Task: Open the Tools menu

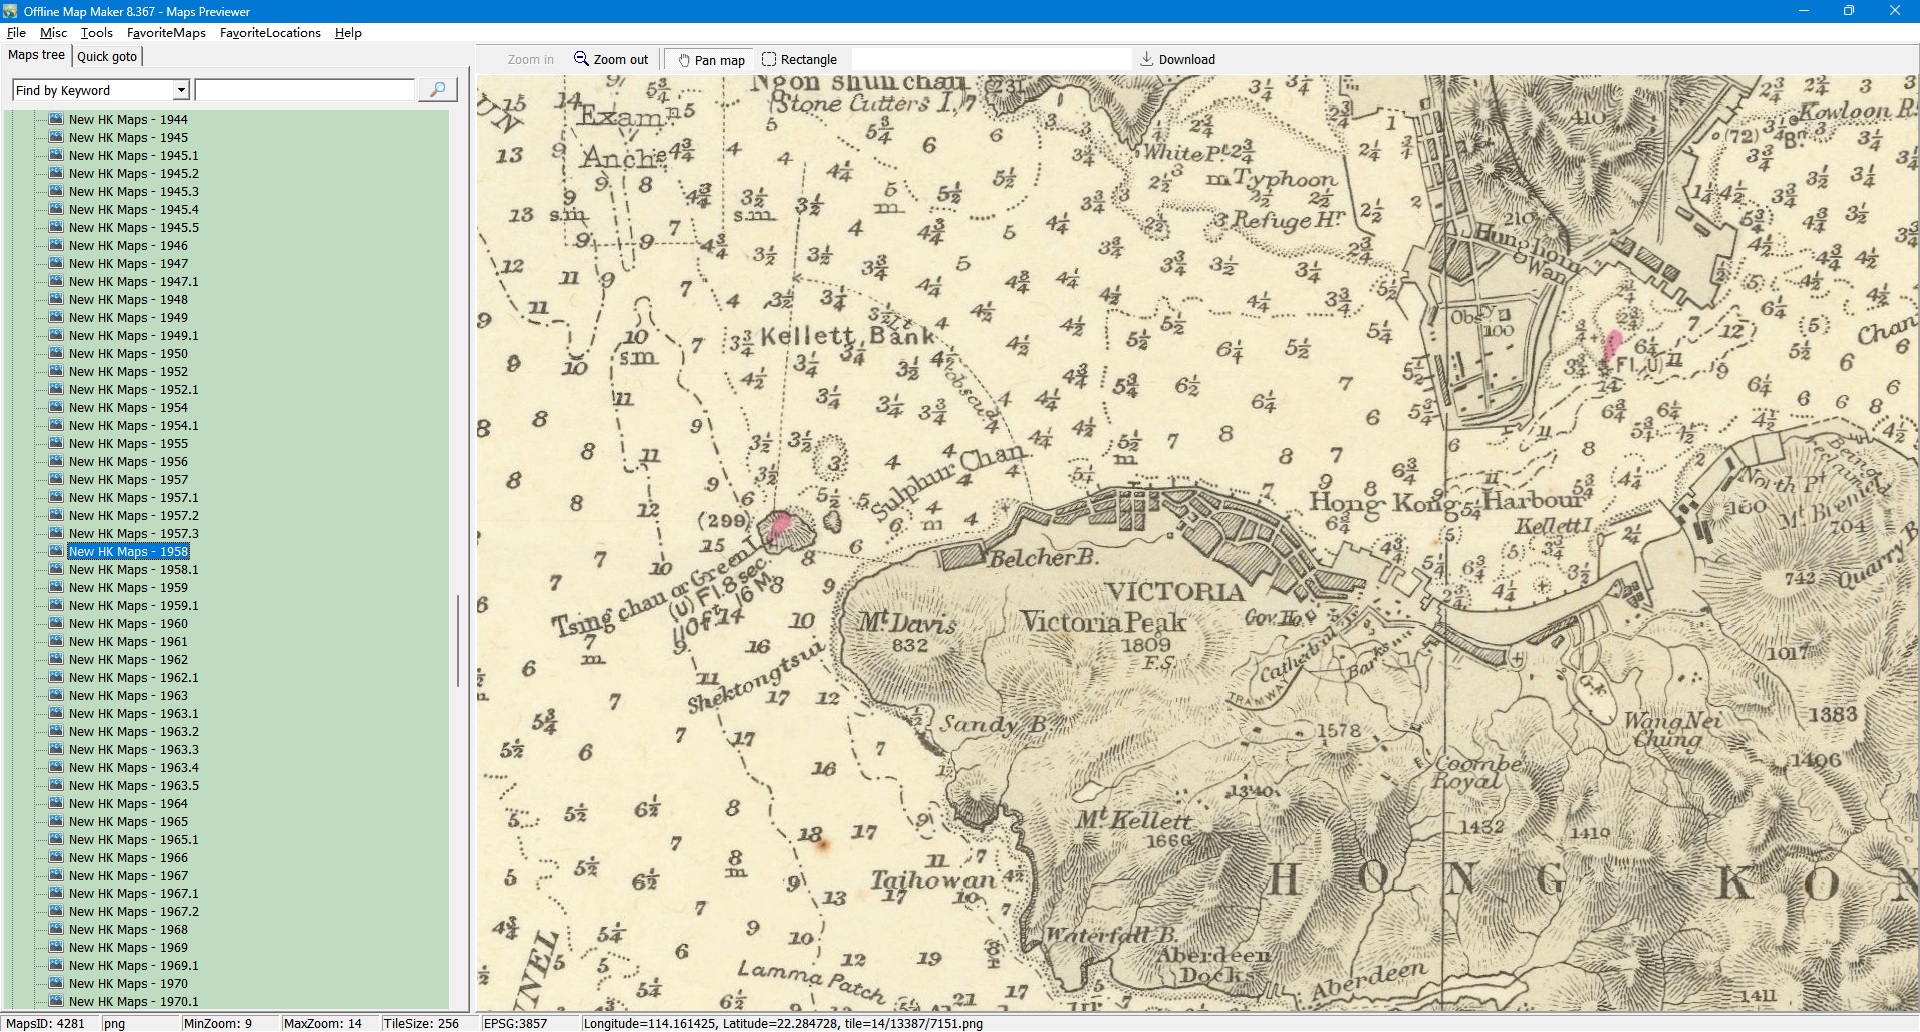Action: (96, 33)
